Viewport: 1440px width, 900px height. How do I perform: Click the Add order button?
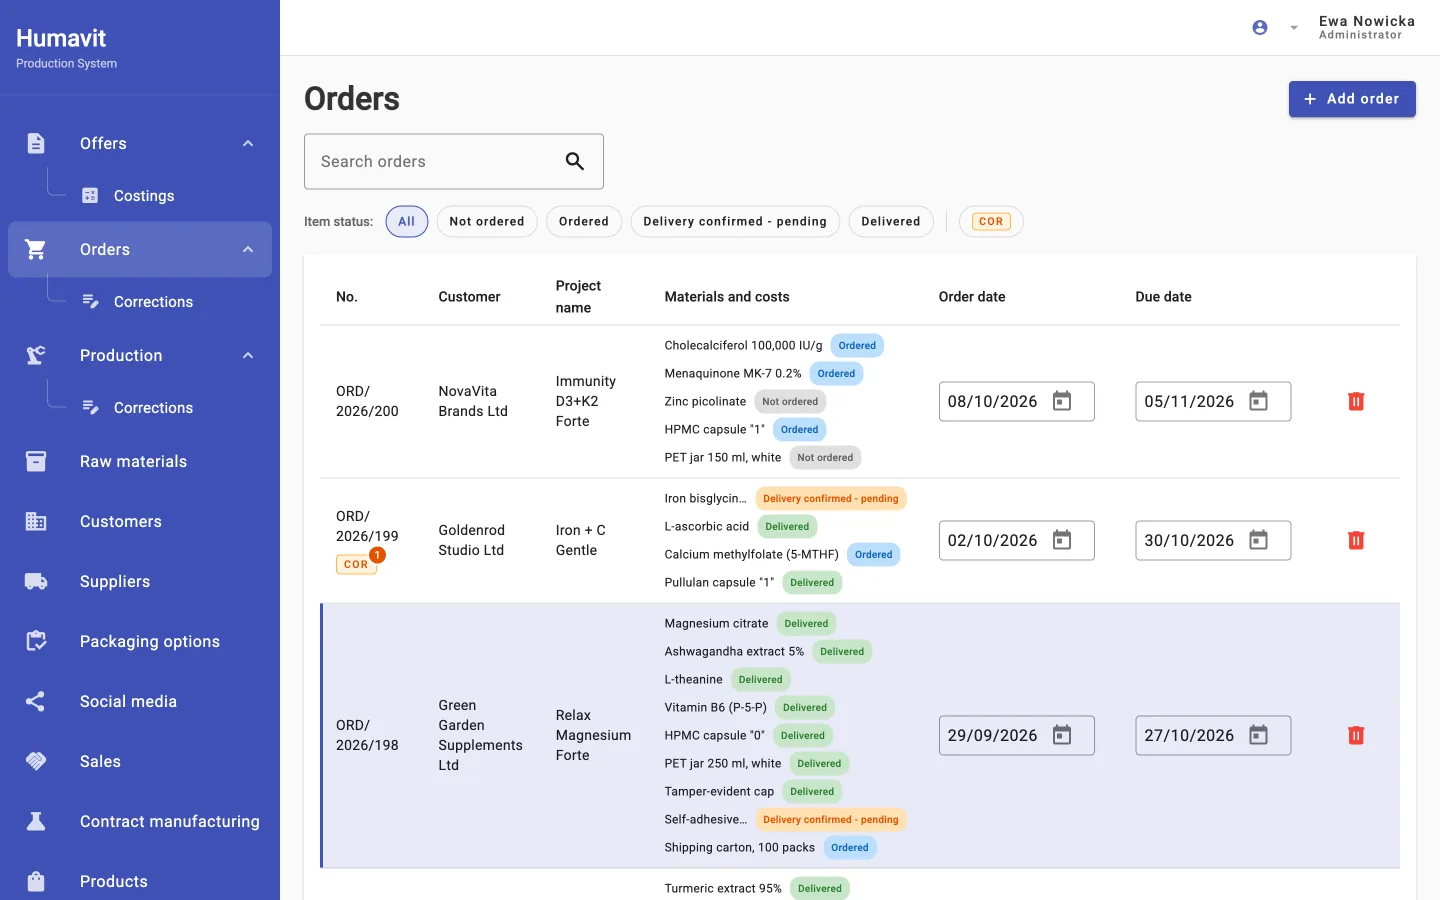[x=1352, y=99]
